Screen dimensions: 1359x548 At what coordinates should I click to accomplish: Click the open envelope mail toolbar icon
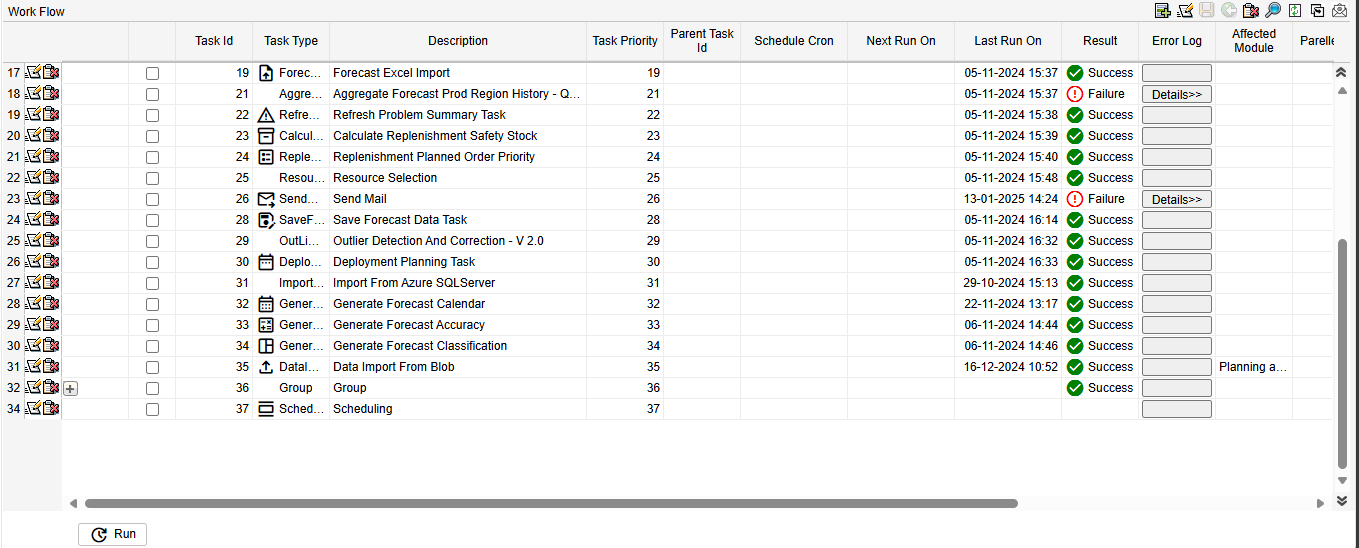click(x=1340, y=10)
